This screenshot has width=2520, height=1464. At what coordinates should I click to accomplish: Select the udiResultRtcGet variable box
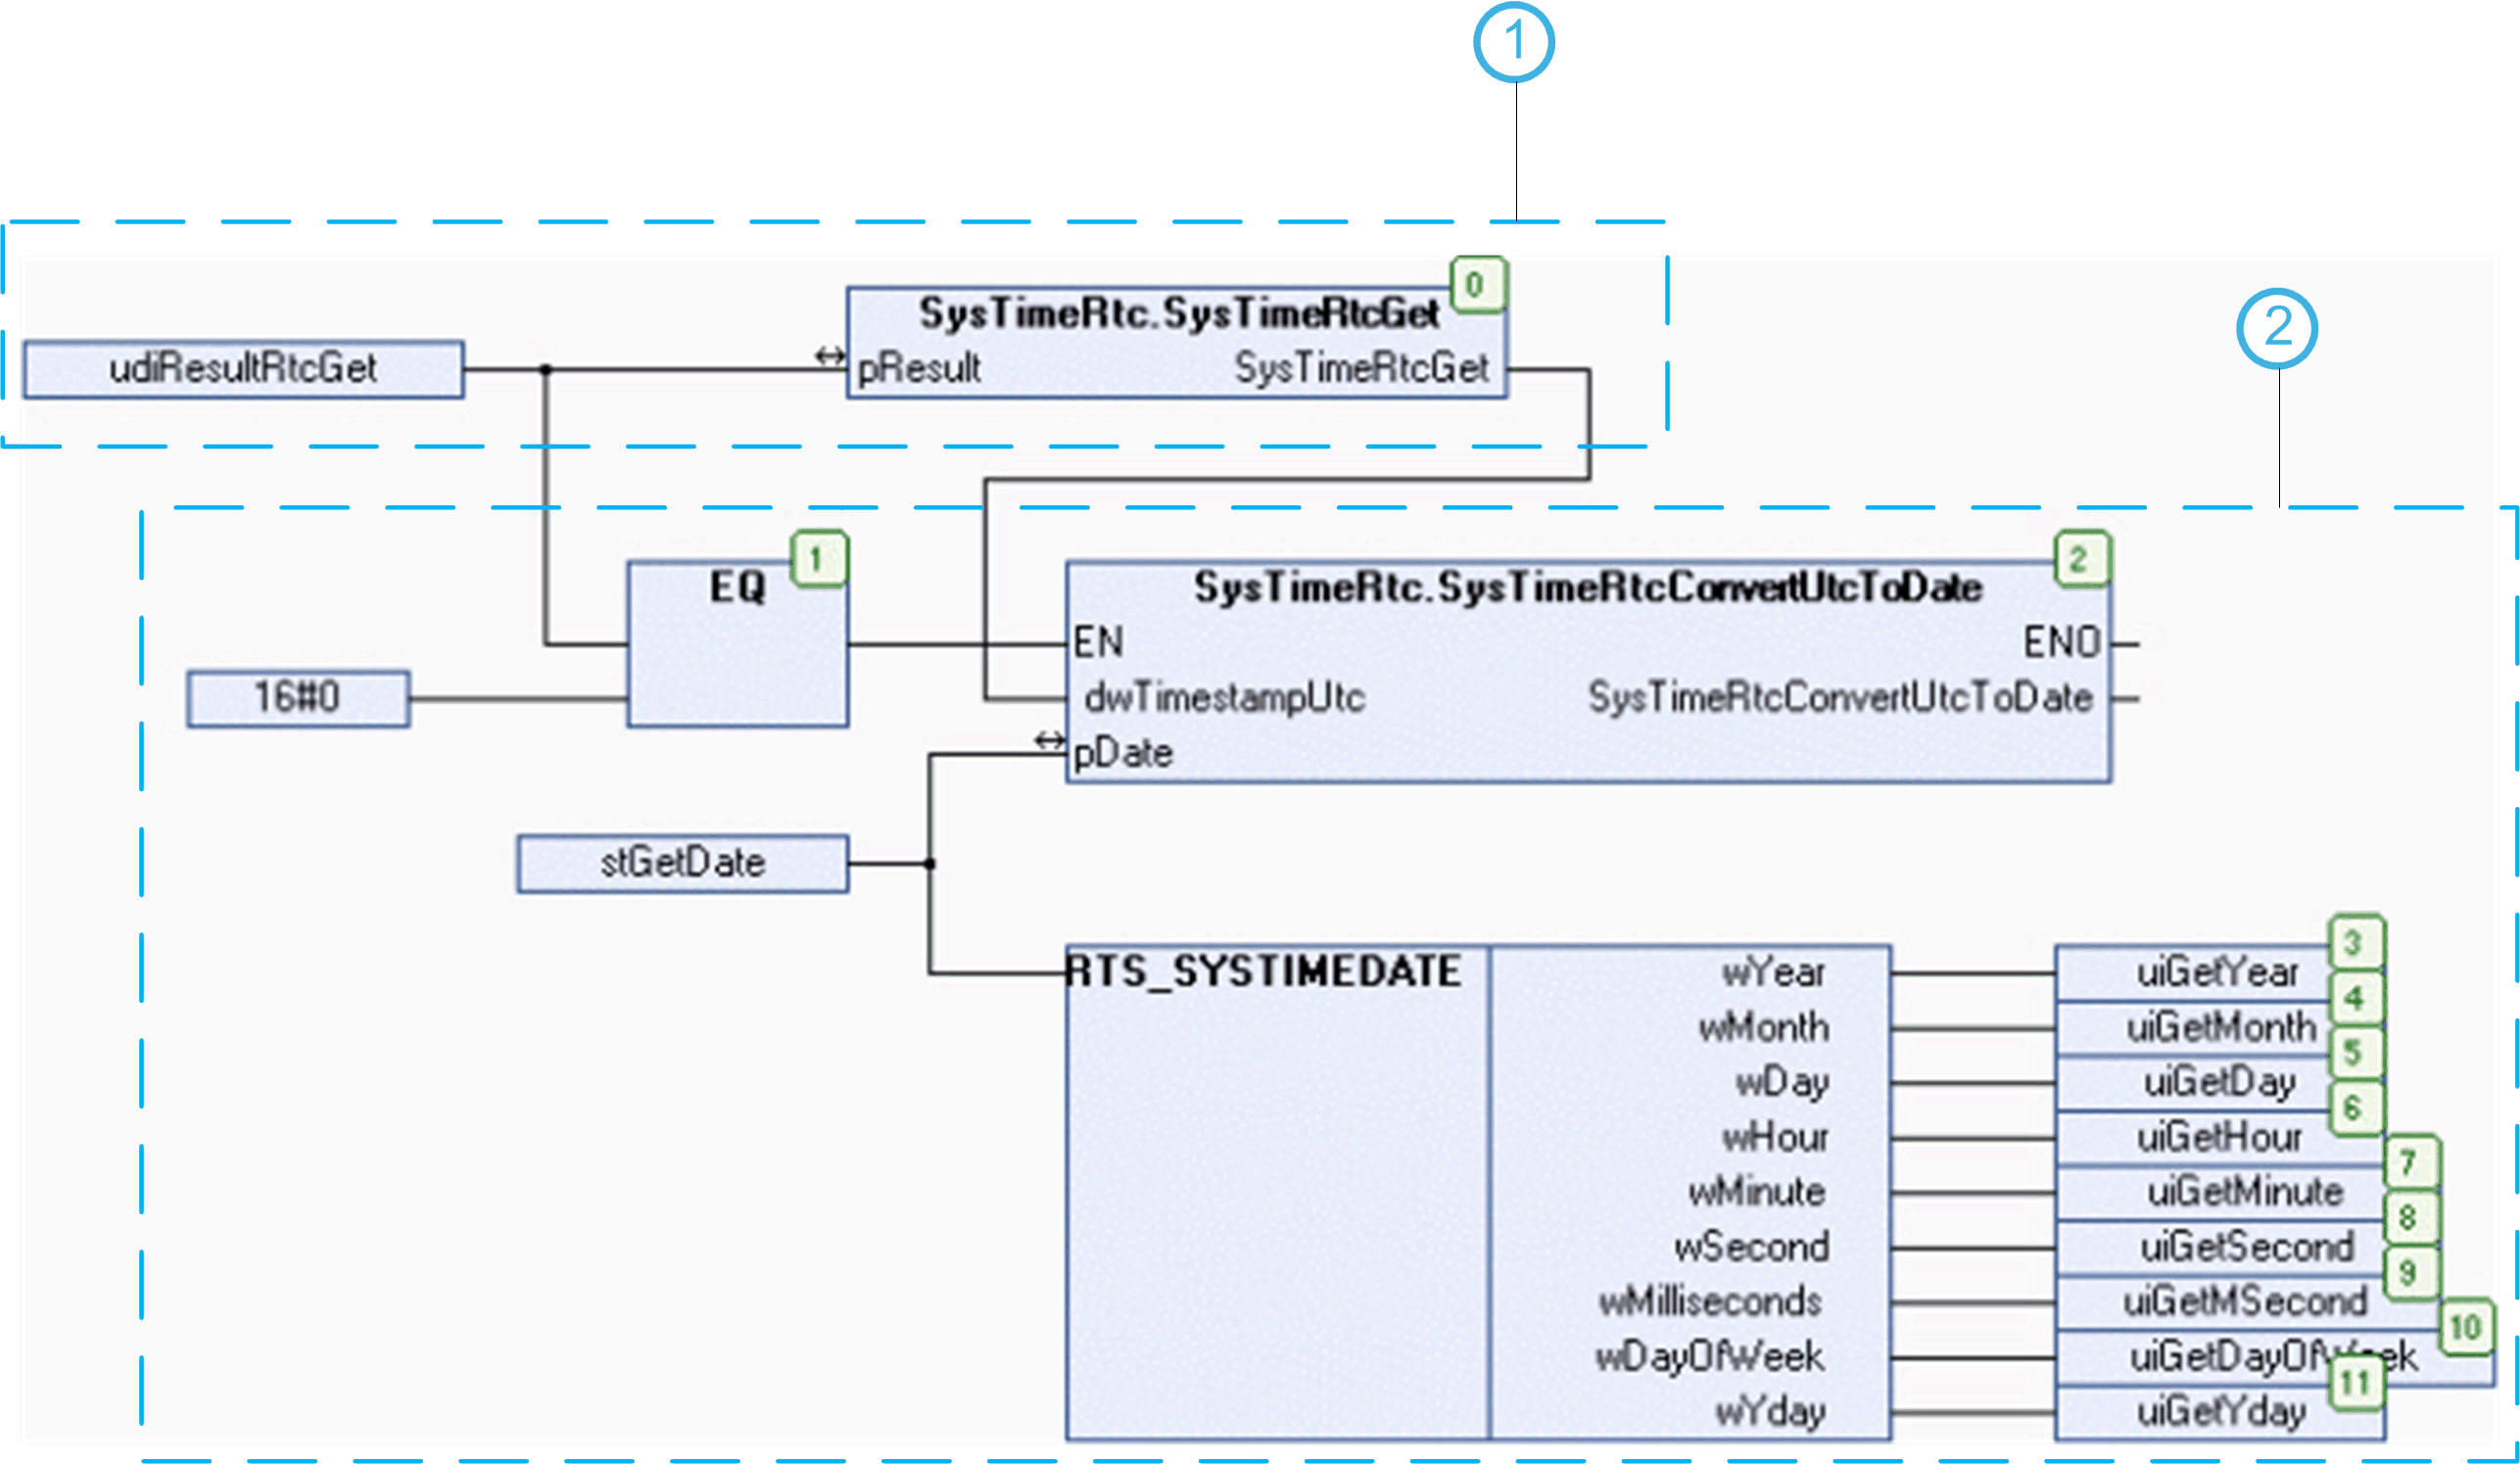[x=243, y=369]
